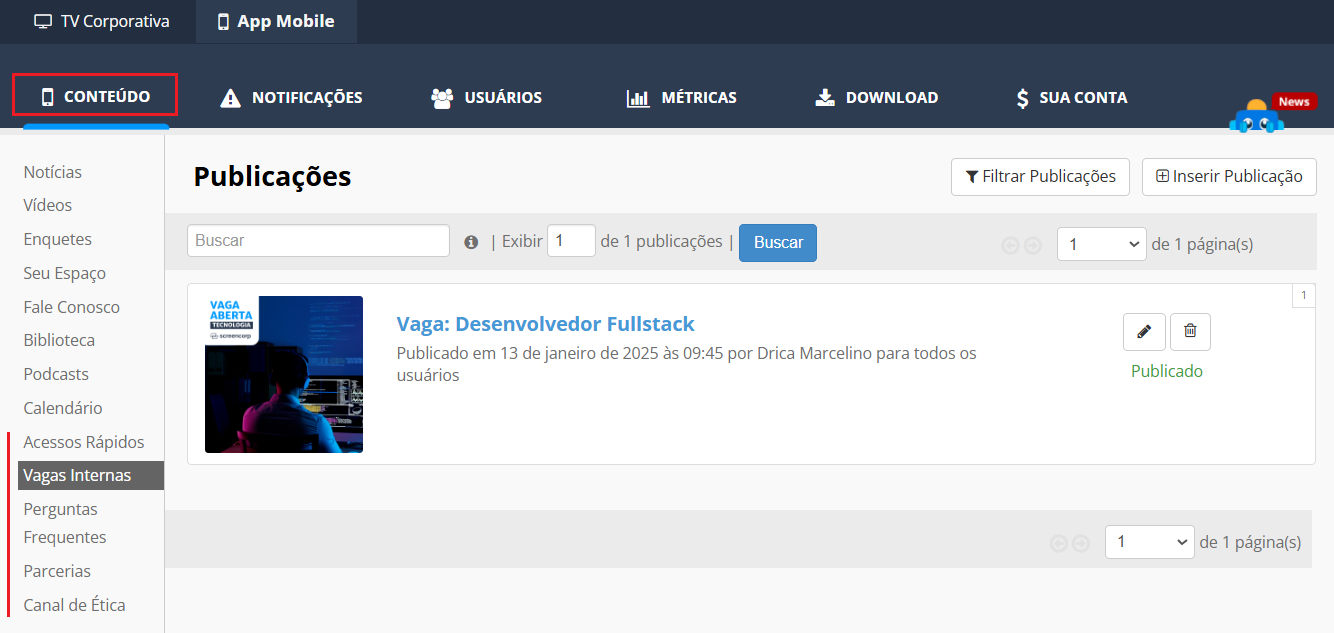1334x633 pixels.
Task: Click the info icon beside search
Action: (x=471, y=242)
